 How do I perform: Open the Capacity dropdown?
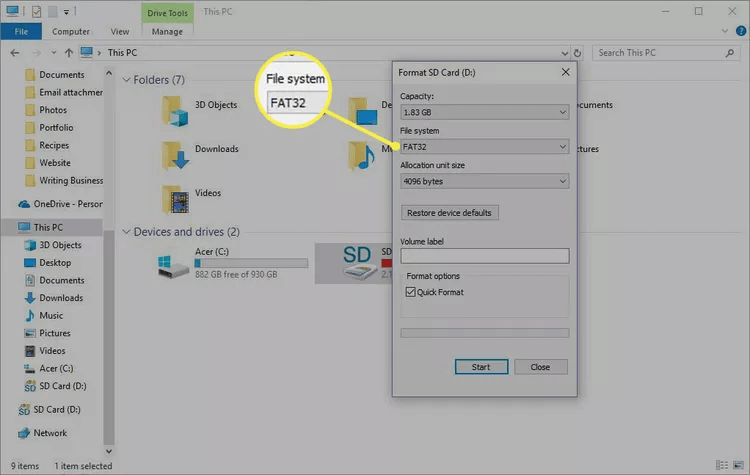[x=484, y=112]
